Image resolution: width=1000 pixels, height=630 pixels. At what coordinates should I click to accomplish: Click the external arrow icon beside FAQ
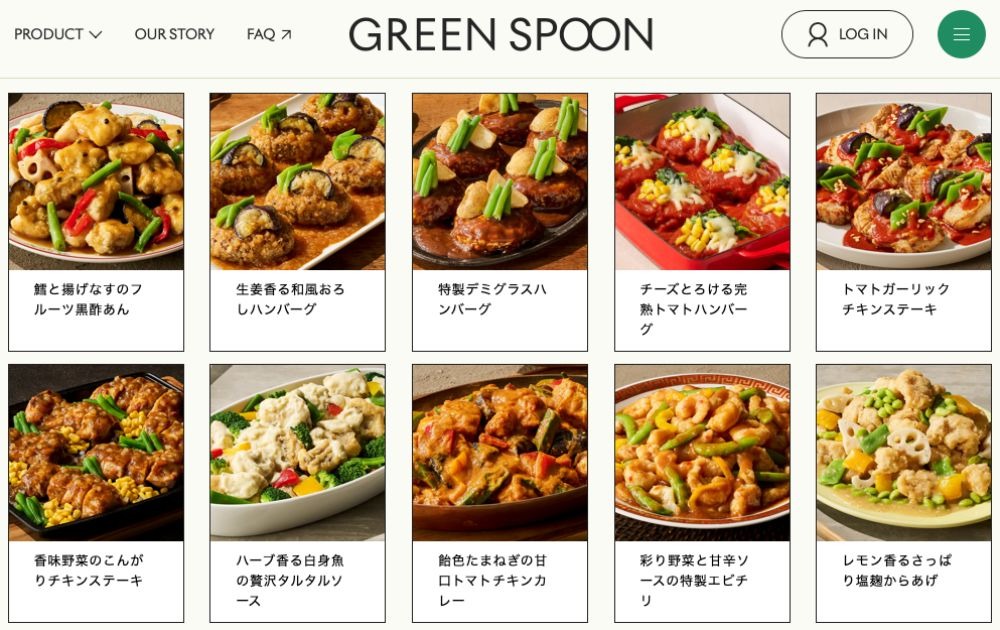pos(286,34)
